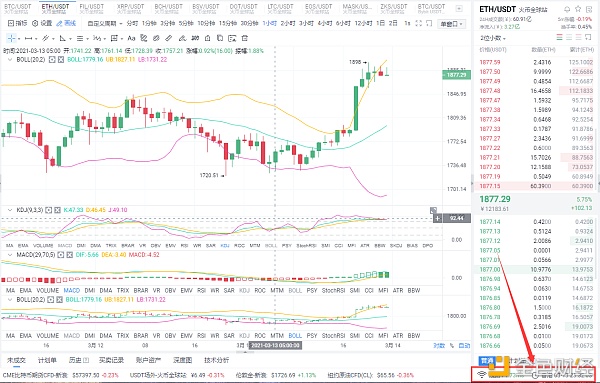The height and width of the screenshot is (383, 600).
Task: Select the rectangle shape tool
Action: coord(114,38)
